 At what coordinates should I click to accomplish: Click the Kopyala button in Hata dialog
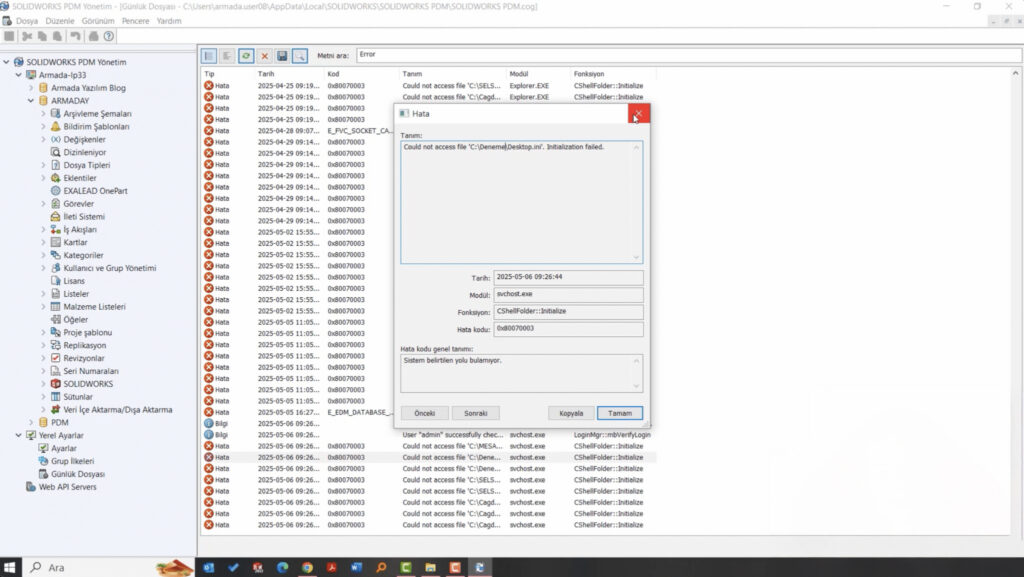(x=571, y=413)
